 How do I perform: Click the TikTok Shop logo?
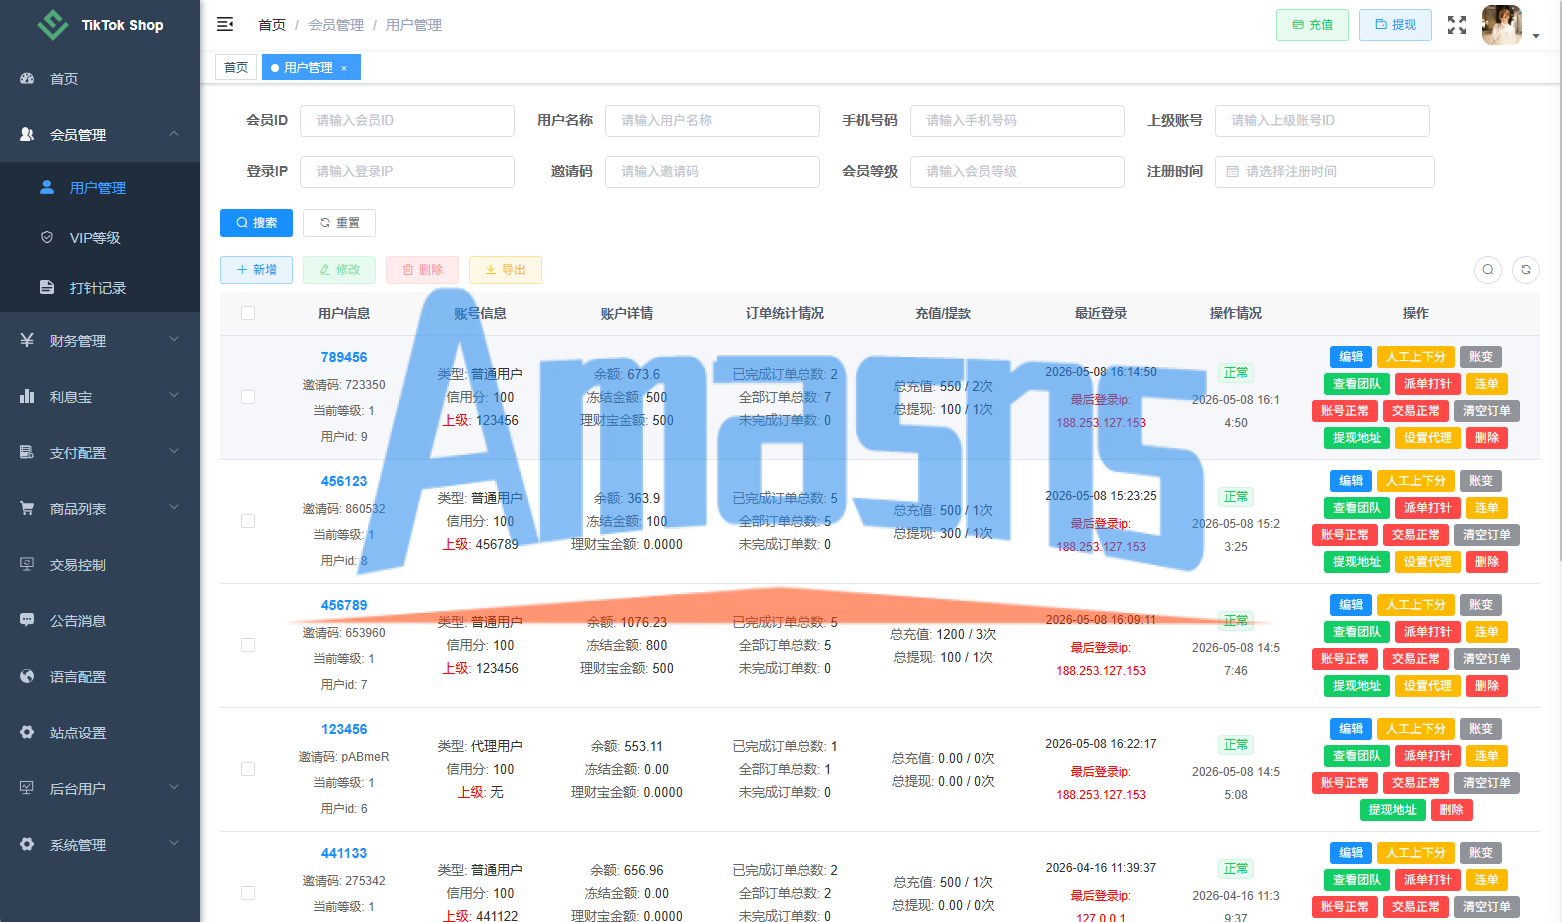coord(100,25)
